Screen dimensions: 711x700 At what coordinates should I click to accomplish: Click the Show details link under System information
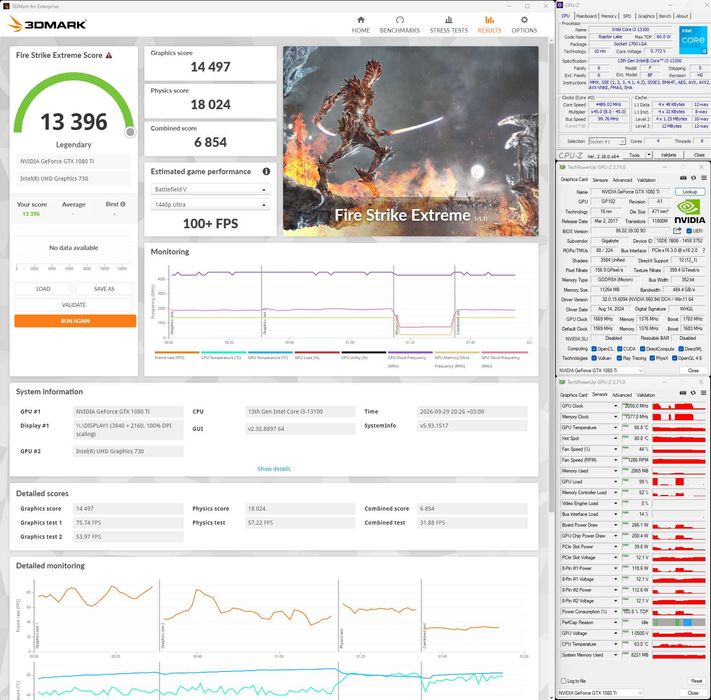pos(274,469)
